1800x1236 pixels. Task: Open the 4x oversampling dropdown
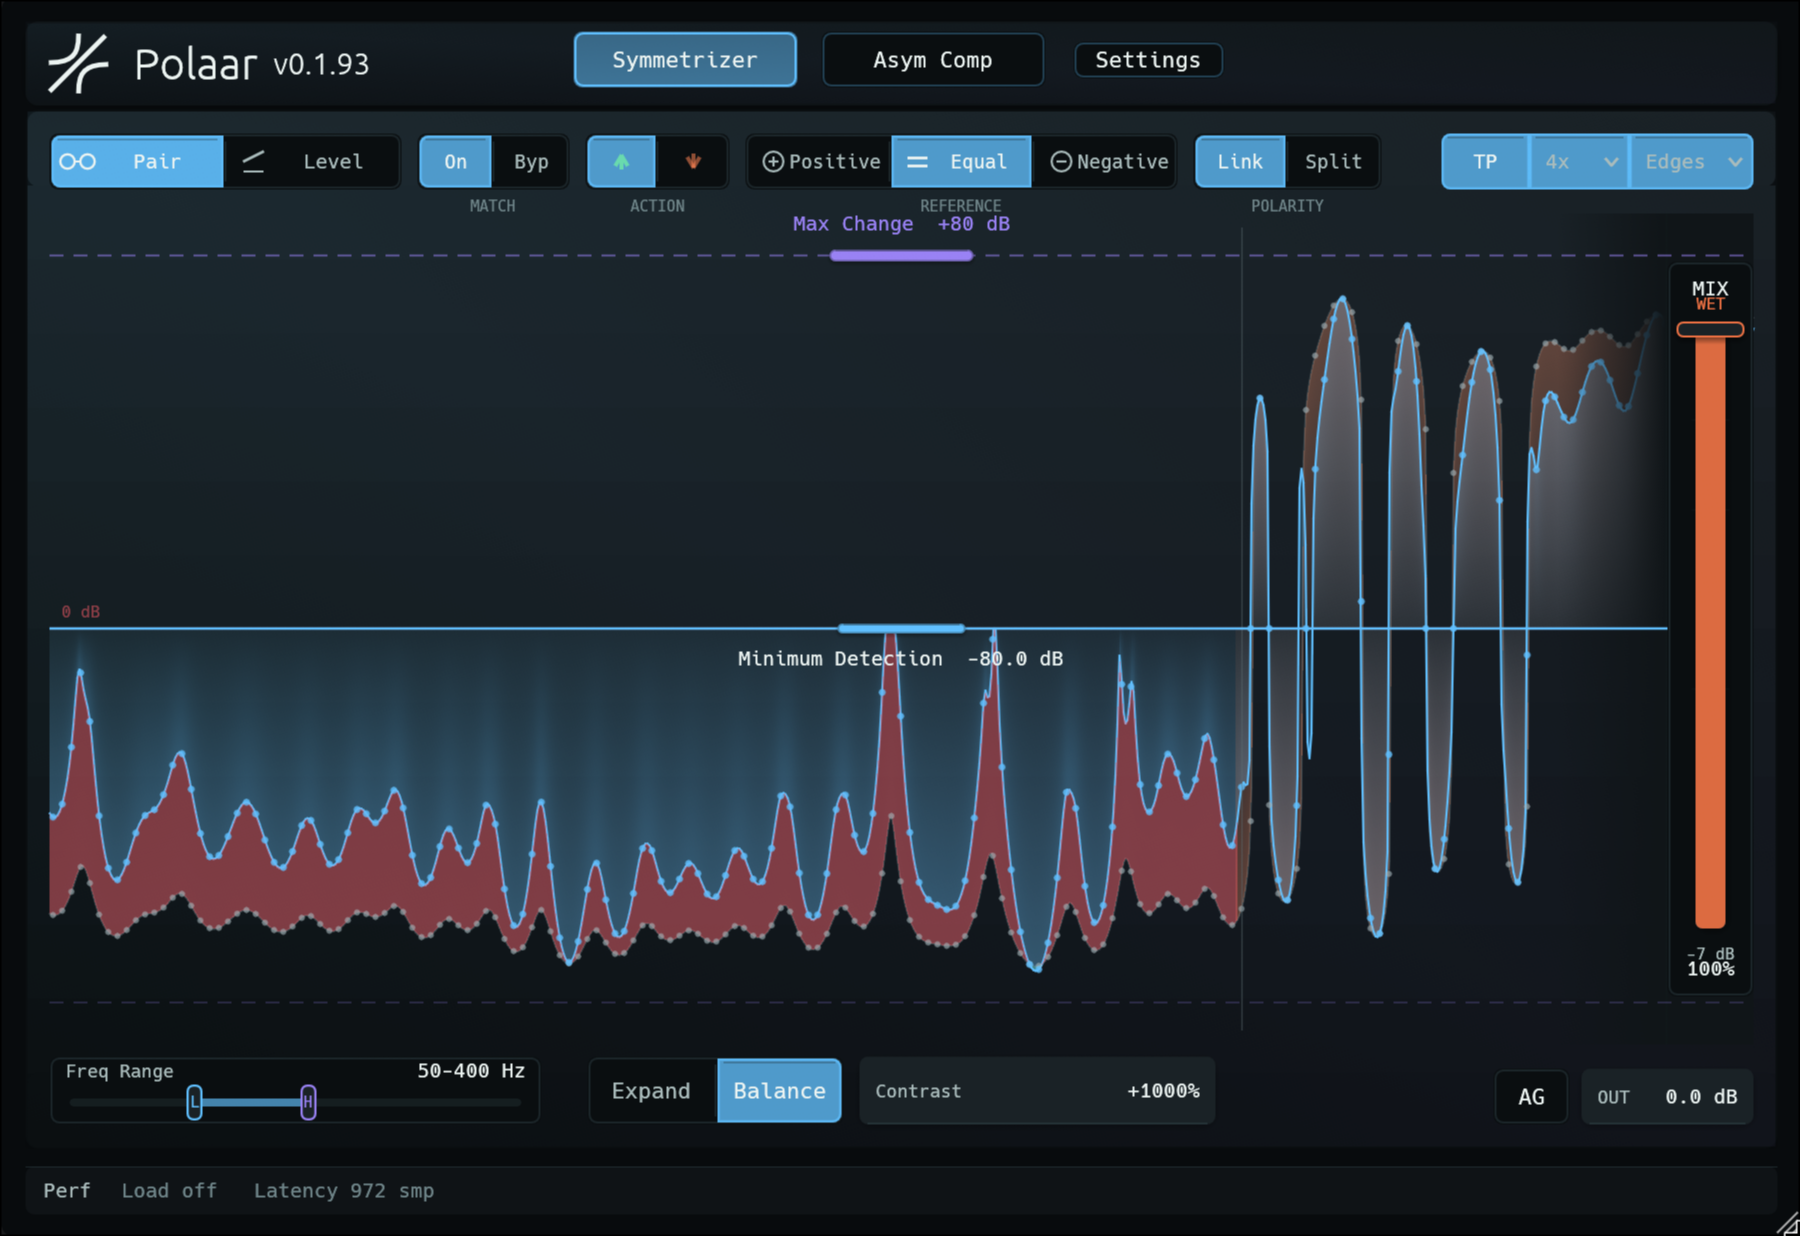(x=1580, y=162)
